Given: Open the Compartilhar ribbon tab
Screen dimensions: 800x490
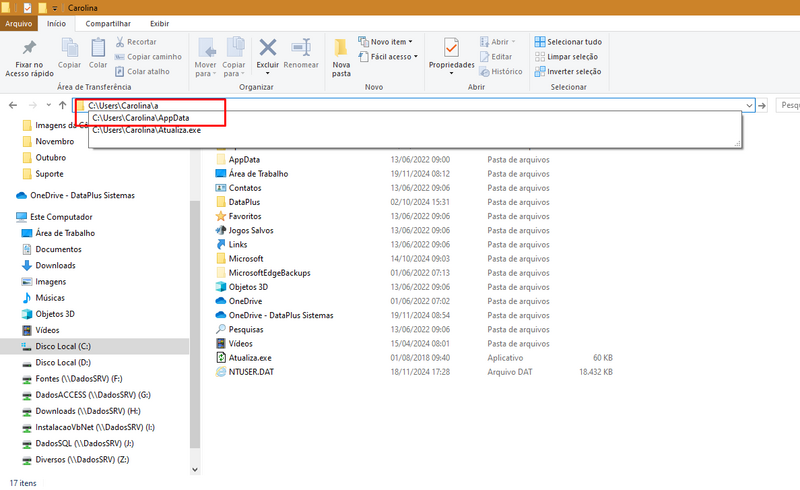Looking at the screenshot, I should click(x=108, y=23).
